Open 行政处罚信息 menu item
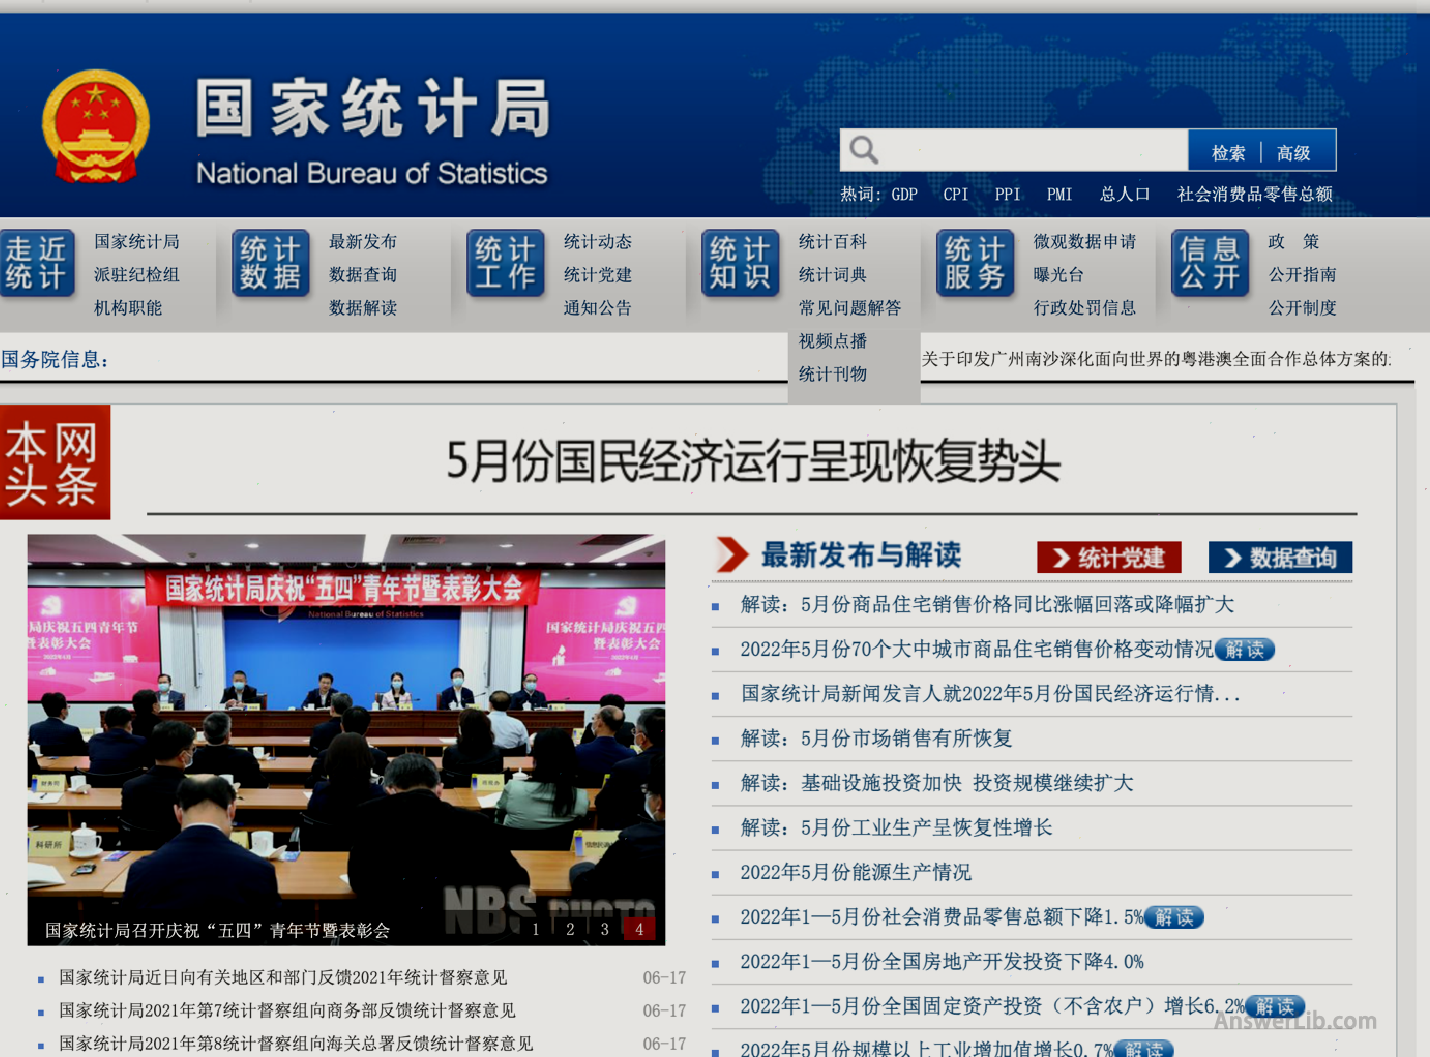The width and height of the screenshot is (1430, 1057). coord(1085,308)
